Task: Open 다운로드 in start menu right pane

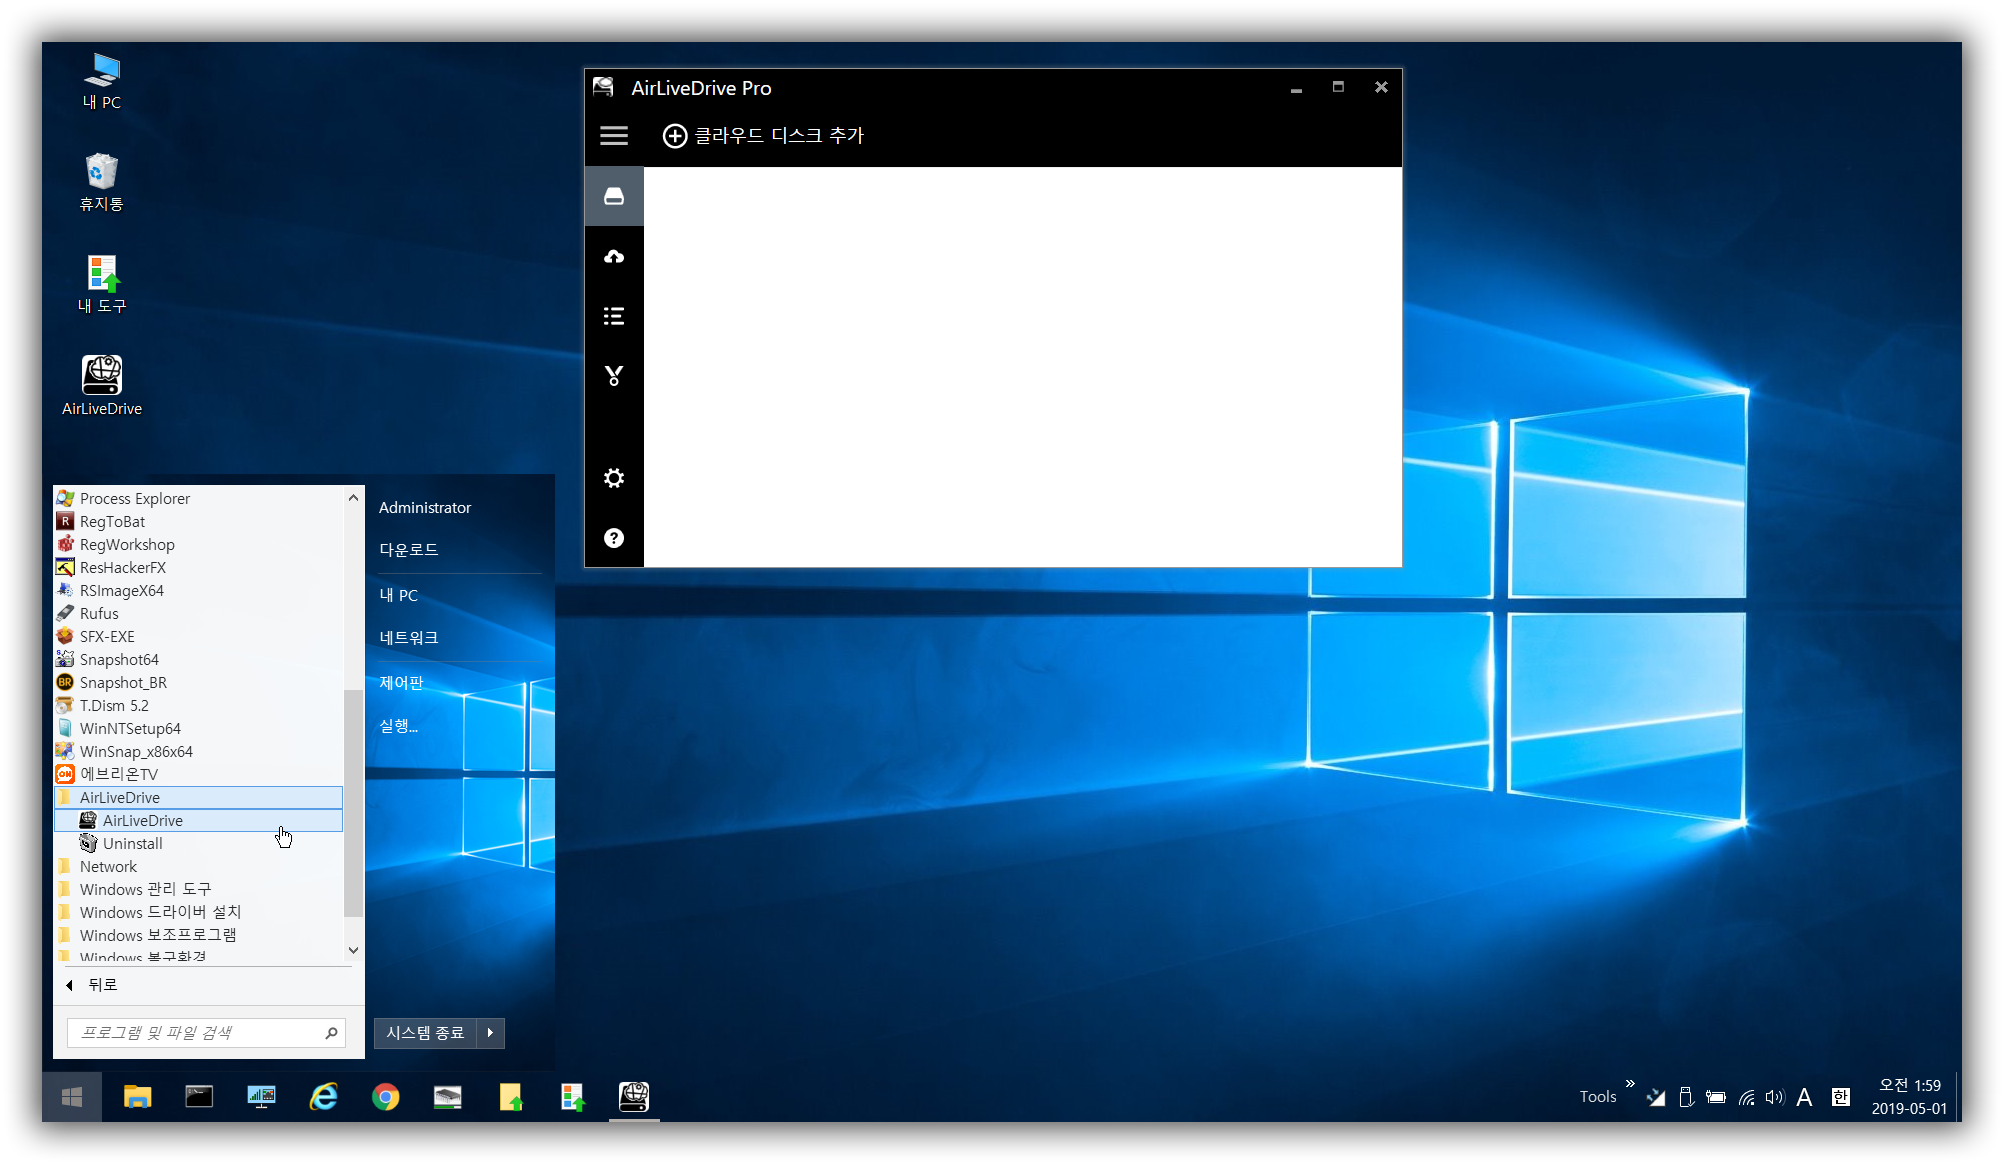Action: (x=409, y=550)
